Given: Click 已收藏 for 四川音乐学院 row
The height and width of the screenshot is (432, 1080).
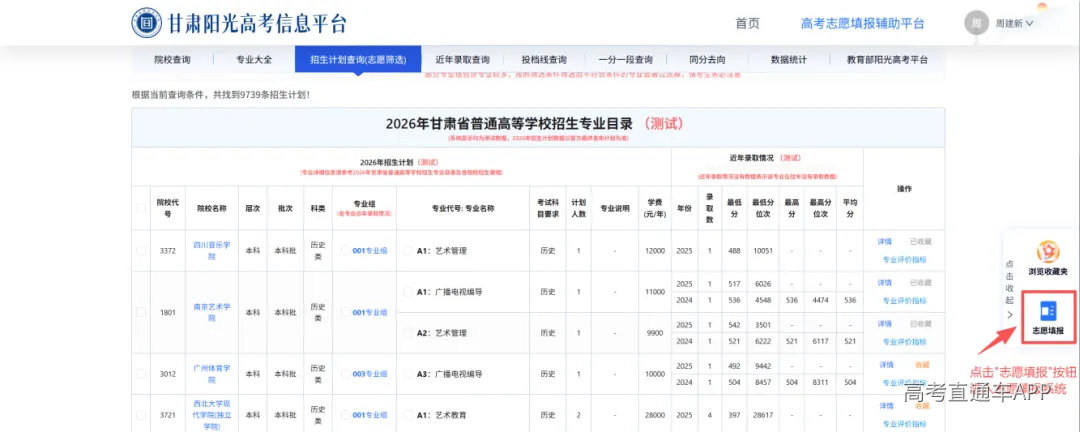Looking at the screenshot, I should click(x=920, y=242).
